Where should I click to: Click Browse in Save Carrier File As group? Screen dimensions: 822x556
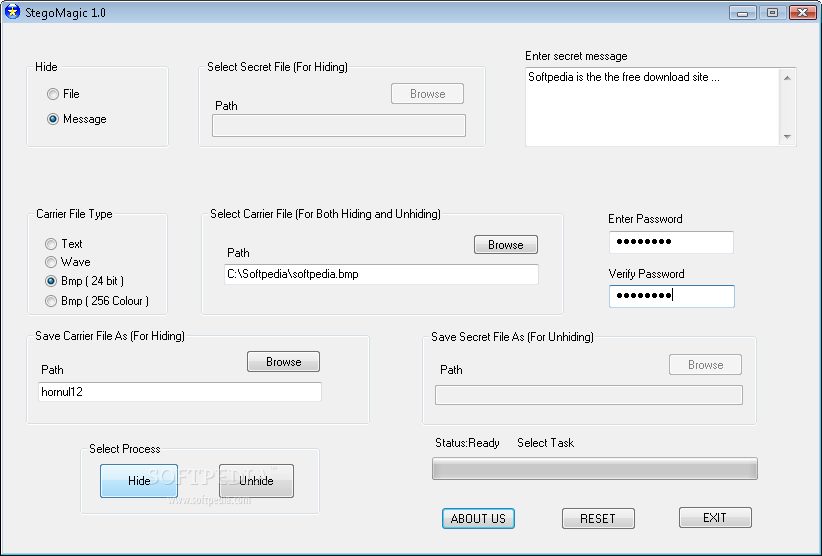(x=283, y=362)
